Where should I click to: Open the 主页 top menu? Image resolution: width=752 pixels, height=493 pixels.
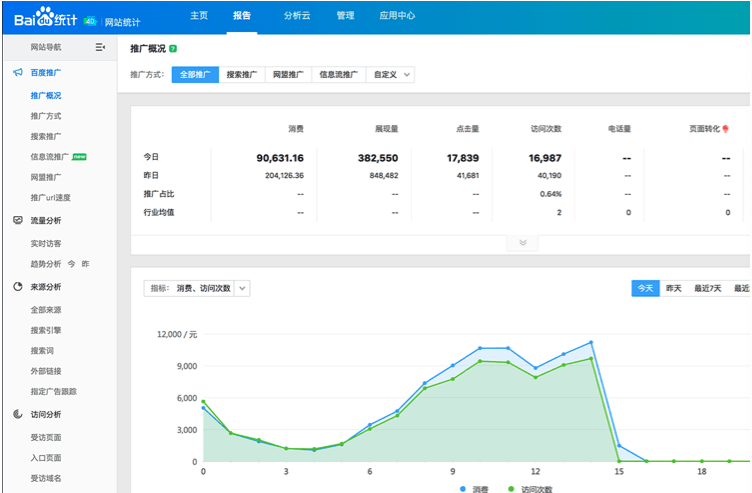[x=199, y=15]
